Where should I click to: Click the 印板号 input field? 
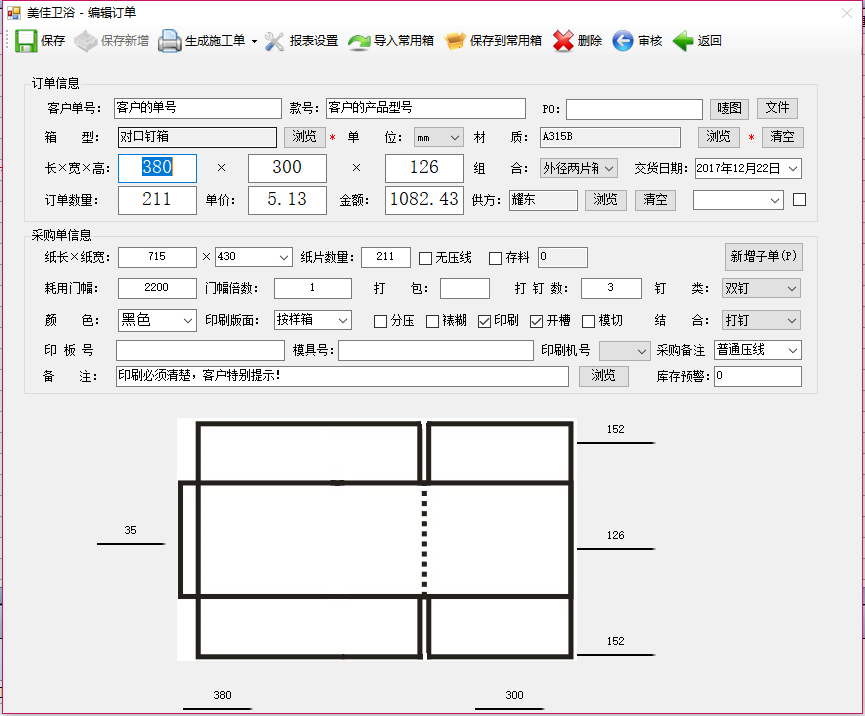pyautogui.click(x=200, y=351)
